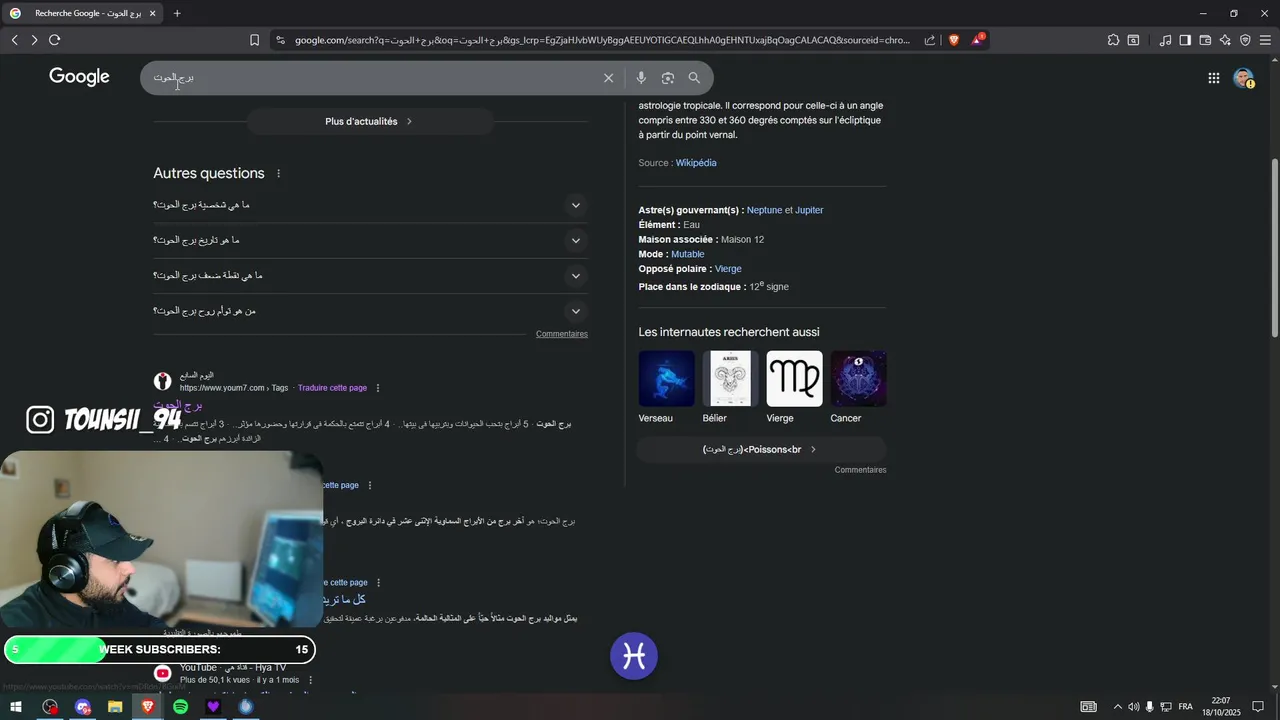
Task: Open the notification center icon
Action: tap(1258, 707)
